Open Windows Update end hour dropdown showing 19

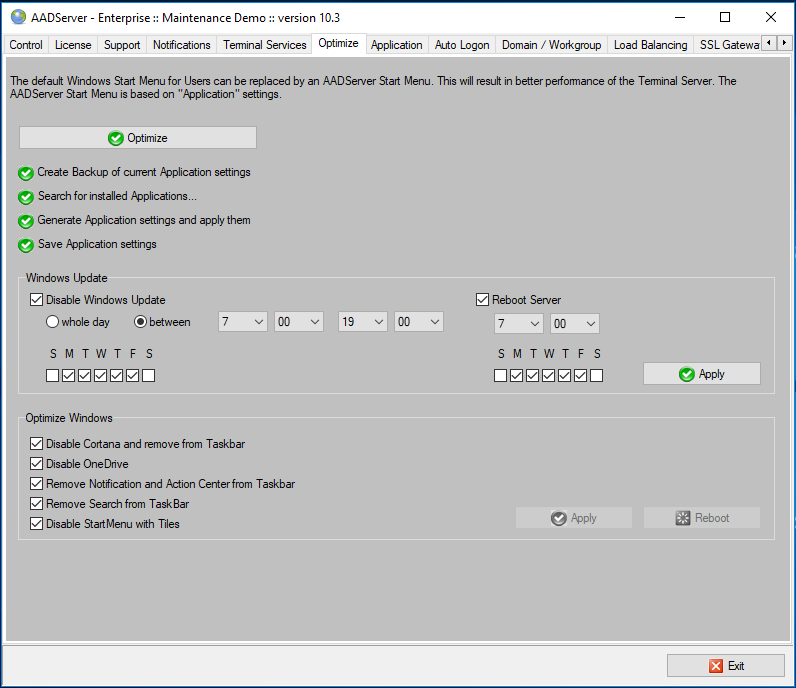[362, 321]
